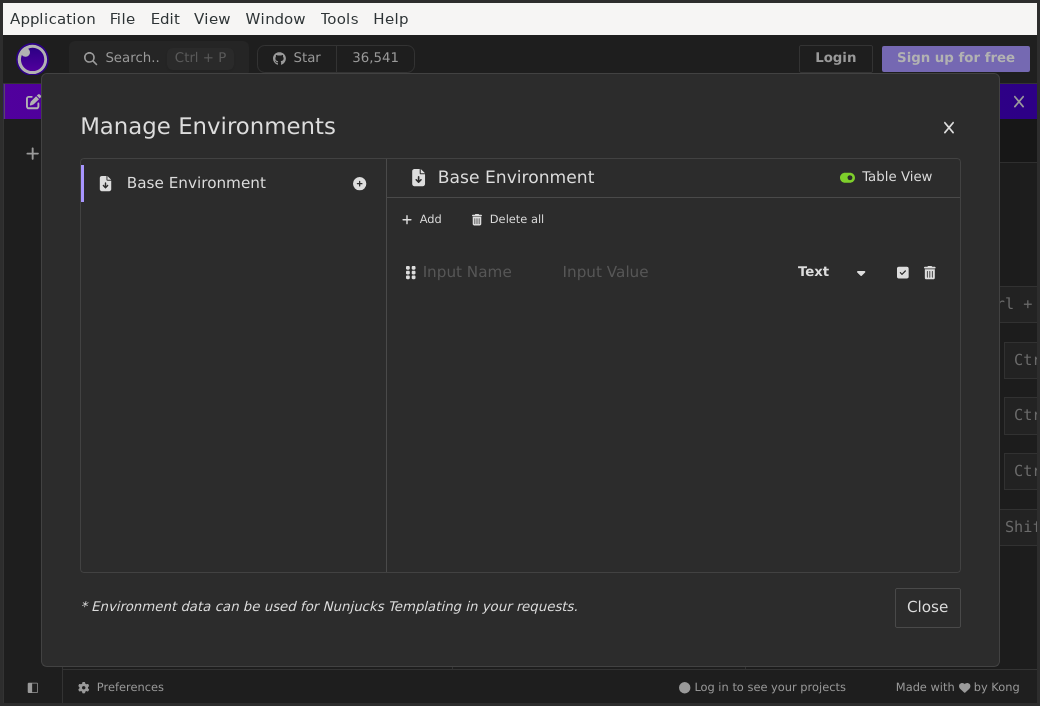
Task: Click the Add variable button
Action: click(422, 220)
